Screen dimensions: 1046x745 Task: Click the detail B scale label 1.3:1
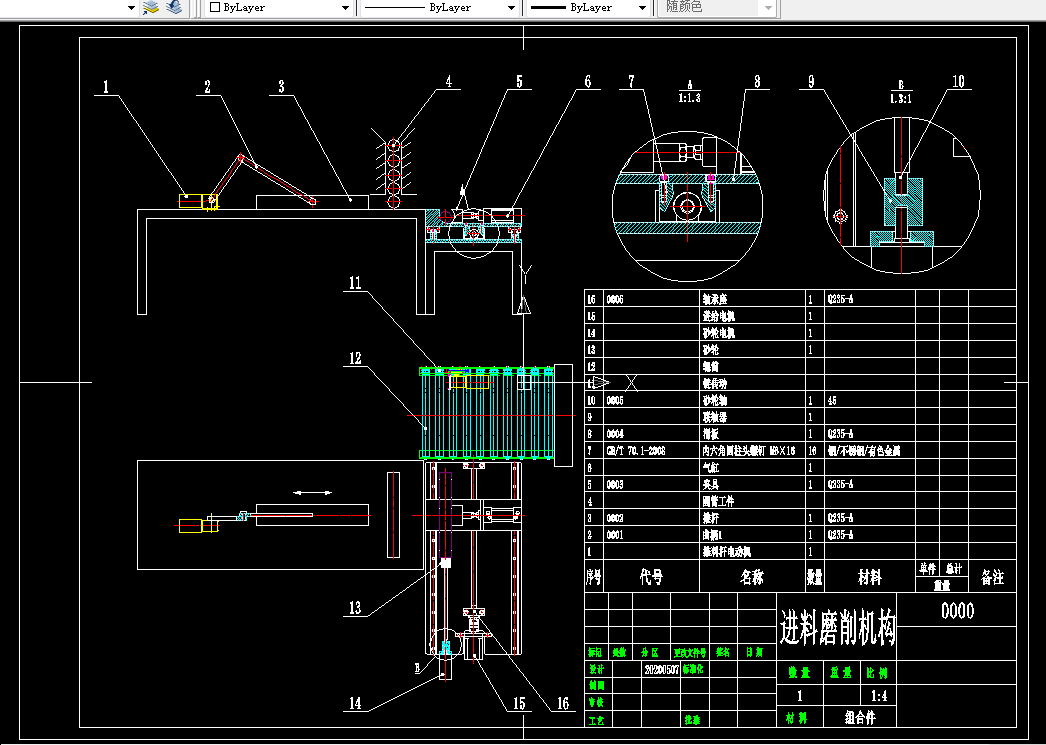coord(901,99)
